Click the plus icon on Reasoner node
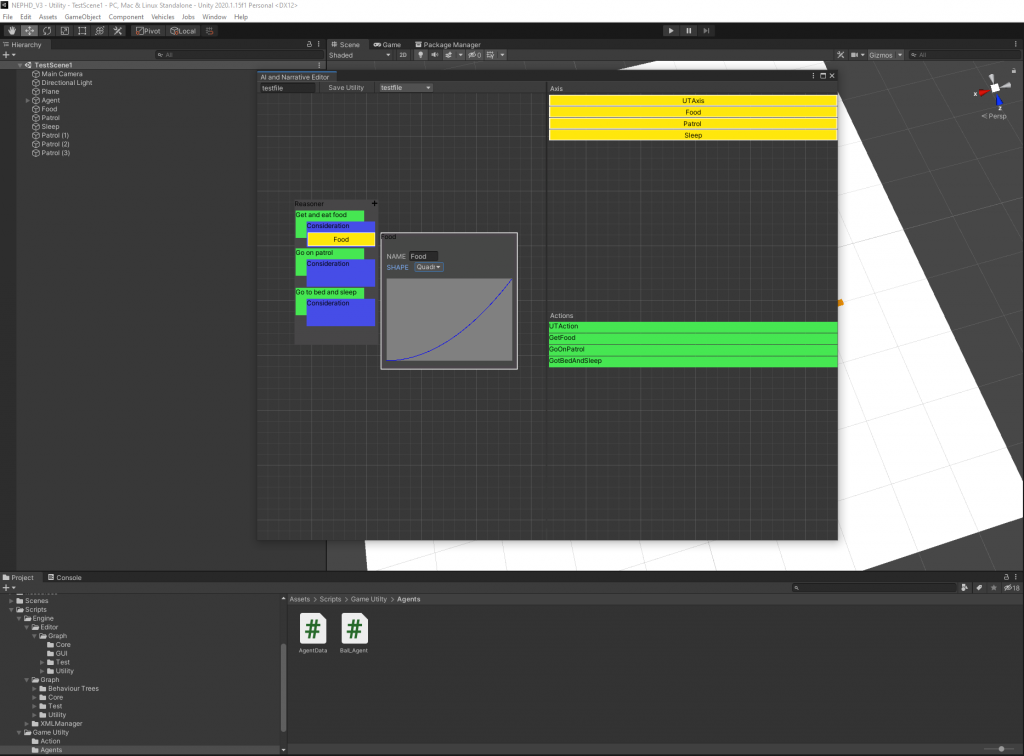This screenshot has height=756, width=1024. tap(374, 203)
